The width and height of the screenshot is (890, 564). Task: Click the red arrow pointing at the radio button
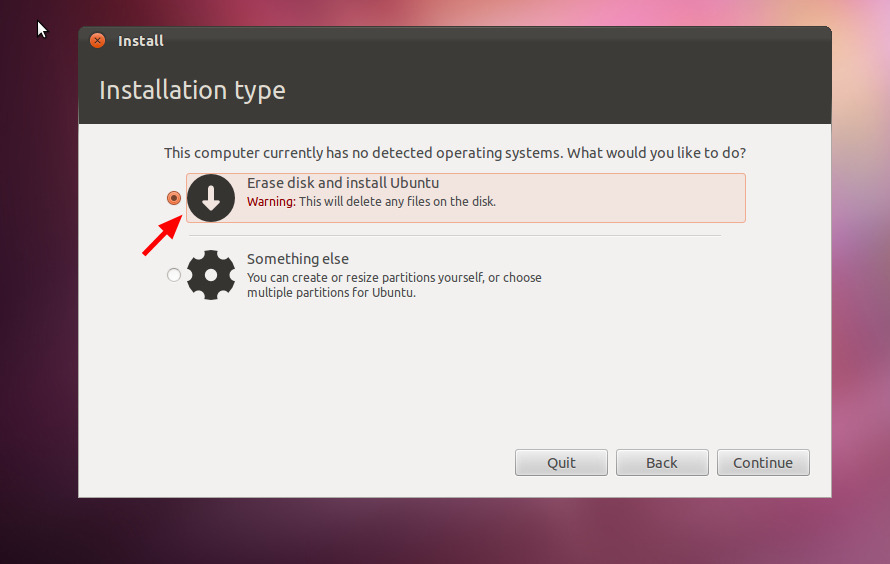pyautogui.click(x=160, y=238)
